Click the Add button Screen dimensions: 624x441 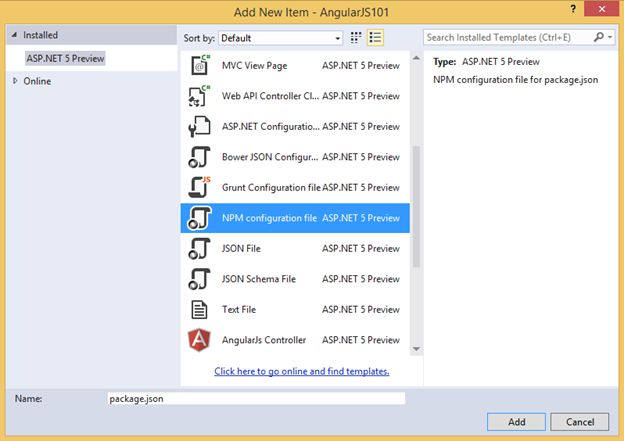(x=516, y=422)
